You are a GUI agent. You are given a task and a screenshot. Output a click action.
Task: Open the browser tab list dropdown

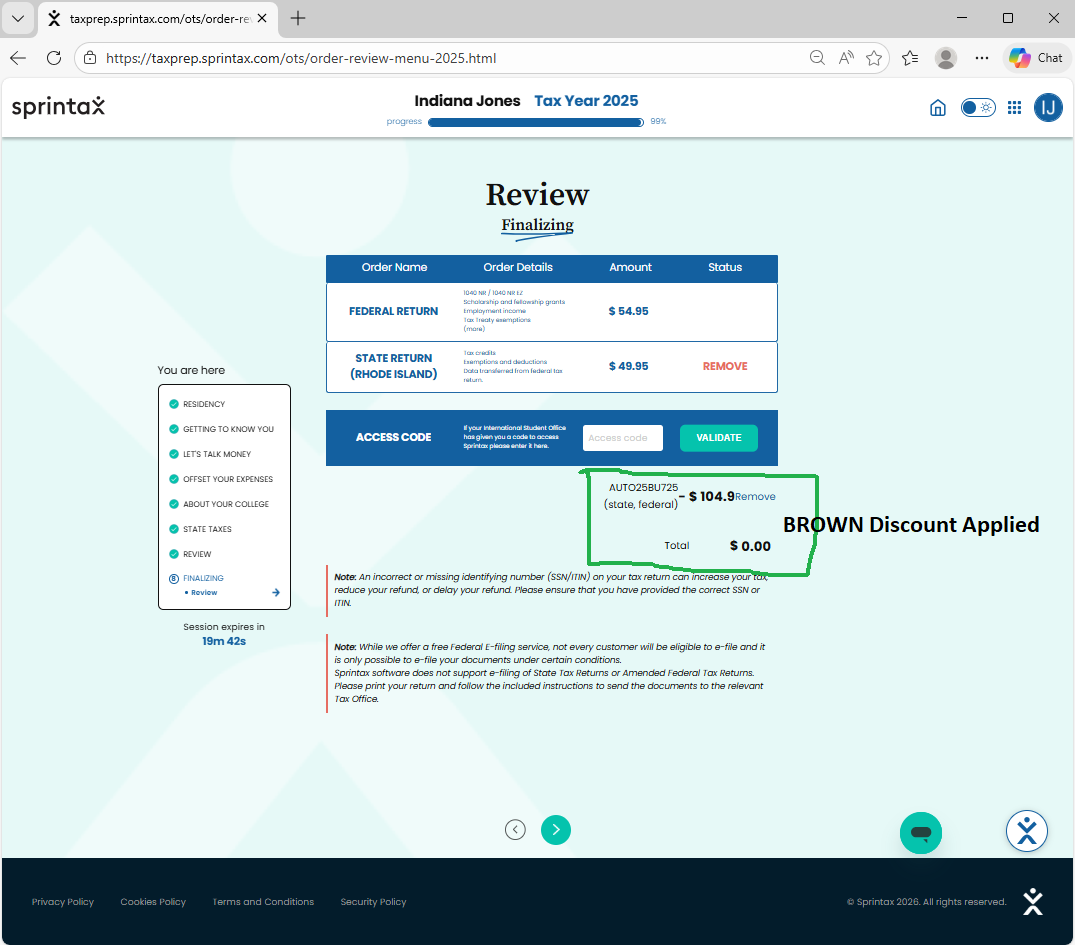[18, 18]
